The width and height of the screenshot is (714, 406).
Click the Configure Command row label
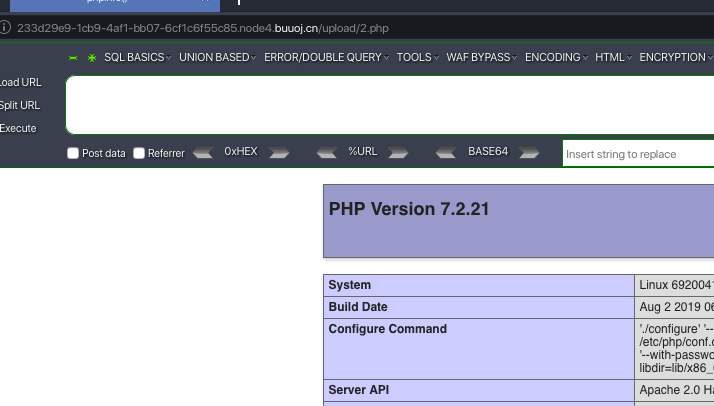pyautogui.click(x=388, y=329)
